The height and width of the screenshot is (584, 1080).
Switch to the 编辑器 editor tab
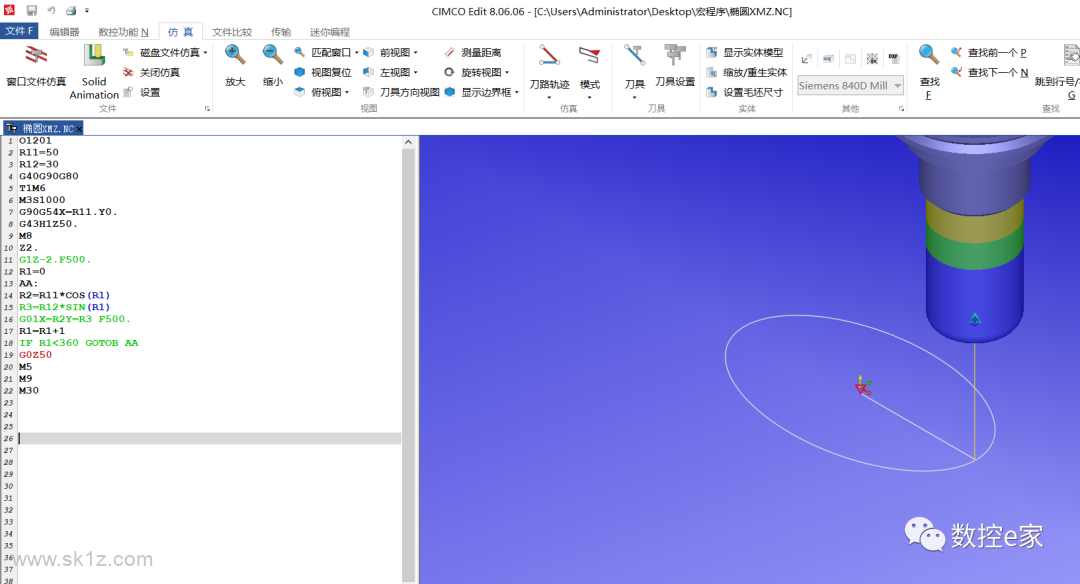click(64, 32)
